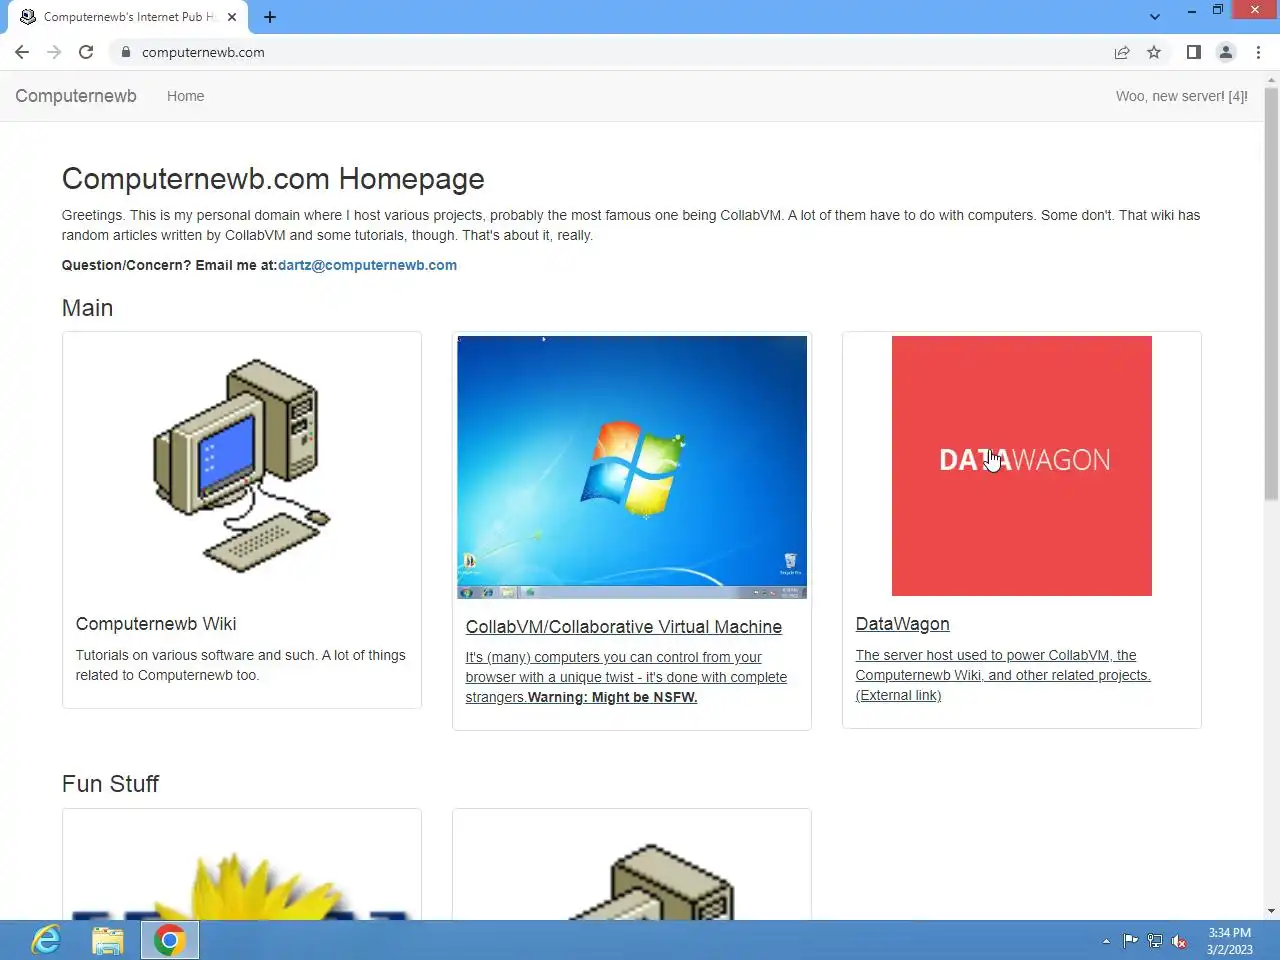This screenshot has width=1280, height=960.
Task: Click the scrollbar down arrow
Action: coord(1271,911)
